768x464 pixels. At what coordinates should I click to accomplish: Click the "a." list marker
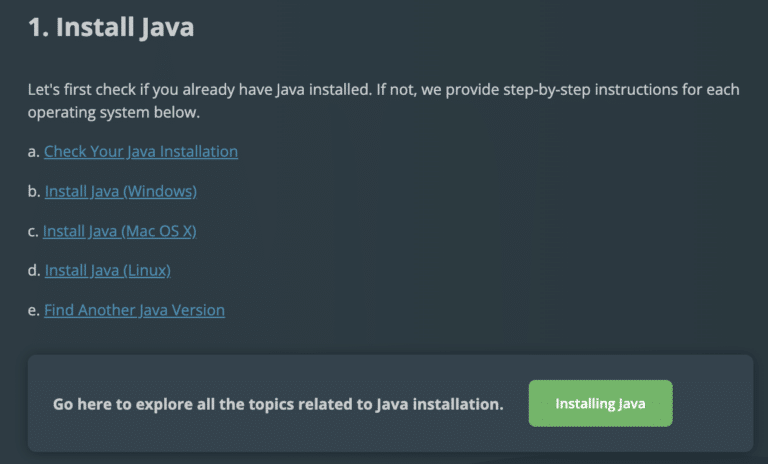click(x=34, y=152)
